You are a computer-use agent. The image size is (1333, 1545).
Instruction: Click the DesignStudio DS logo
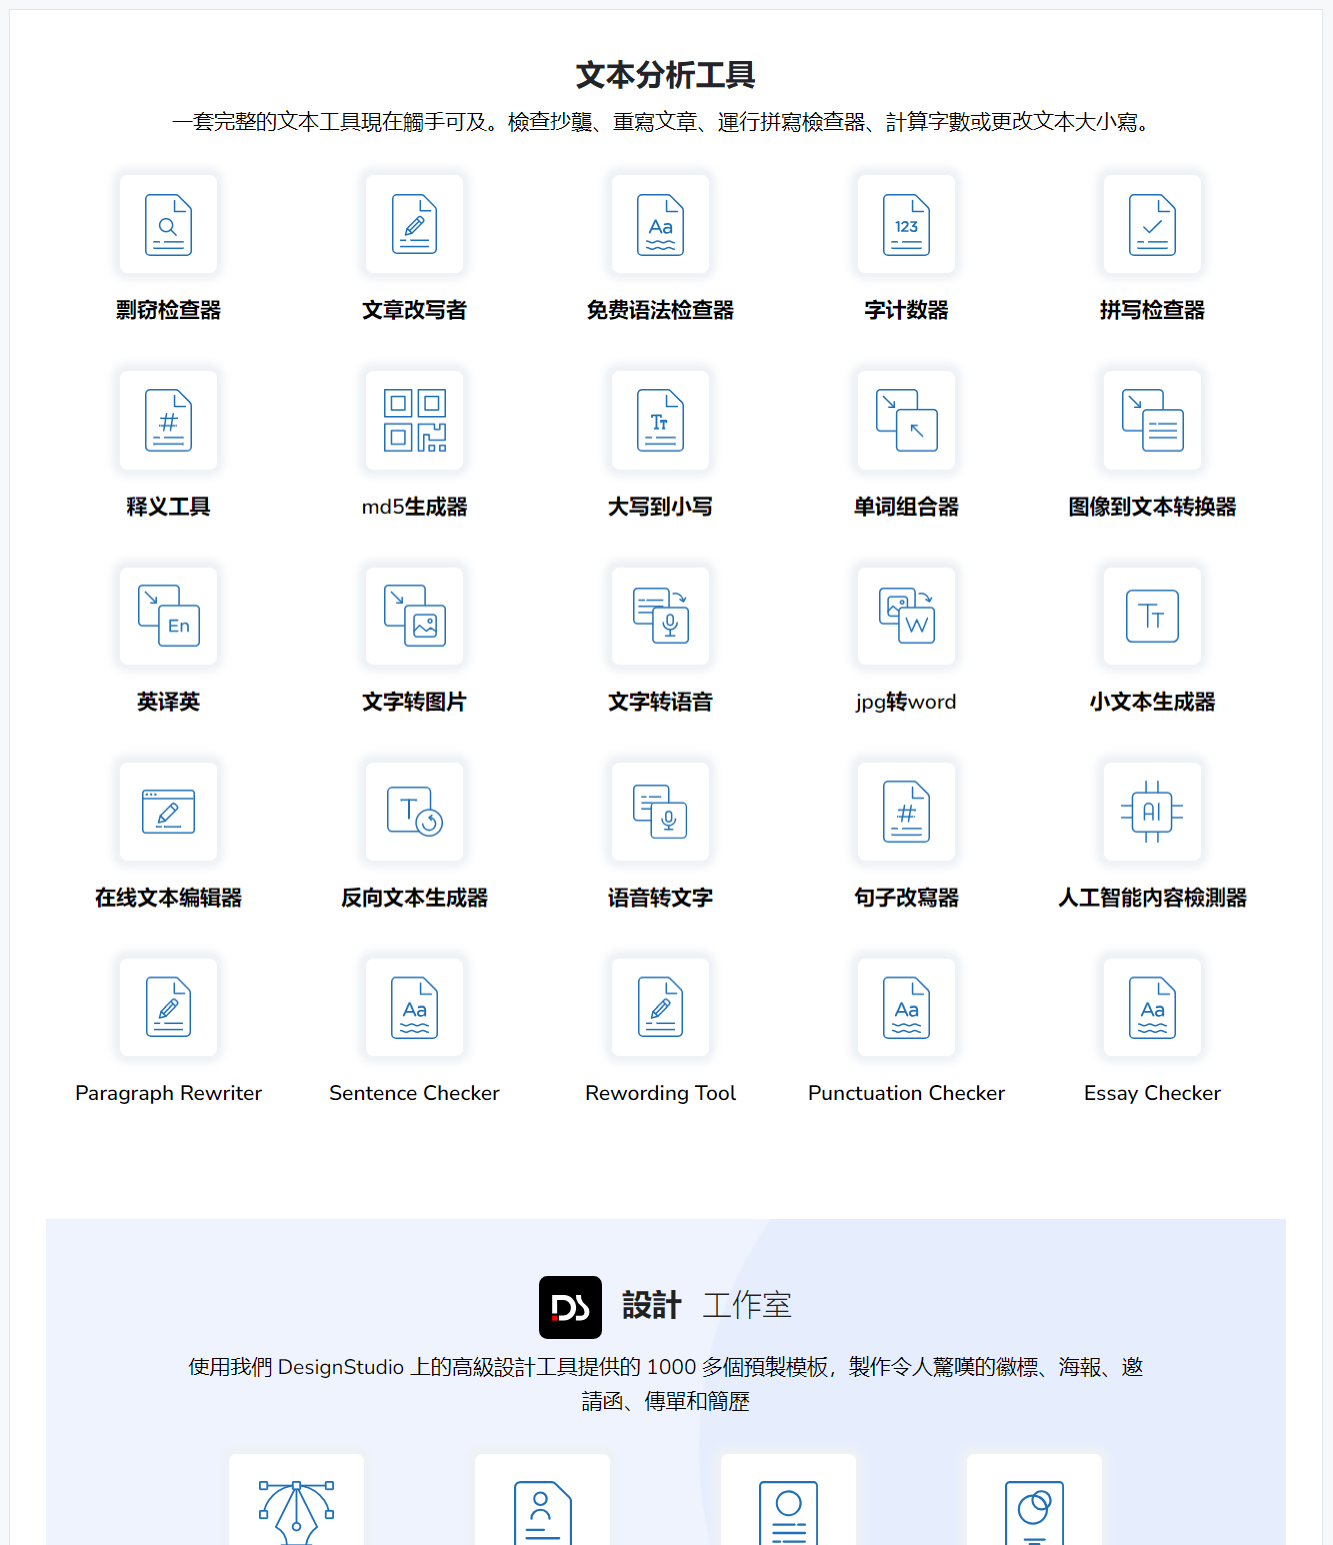pyautogui.click(x=570, y=1307)
